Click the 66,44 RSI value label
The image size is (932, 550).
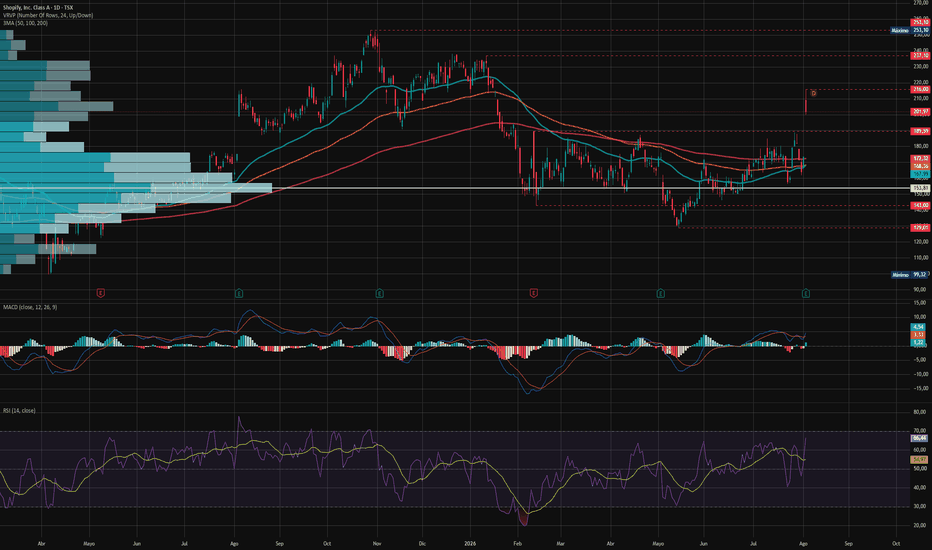pos(919,438)
